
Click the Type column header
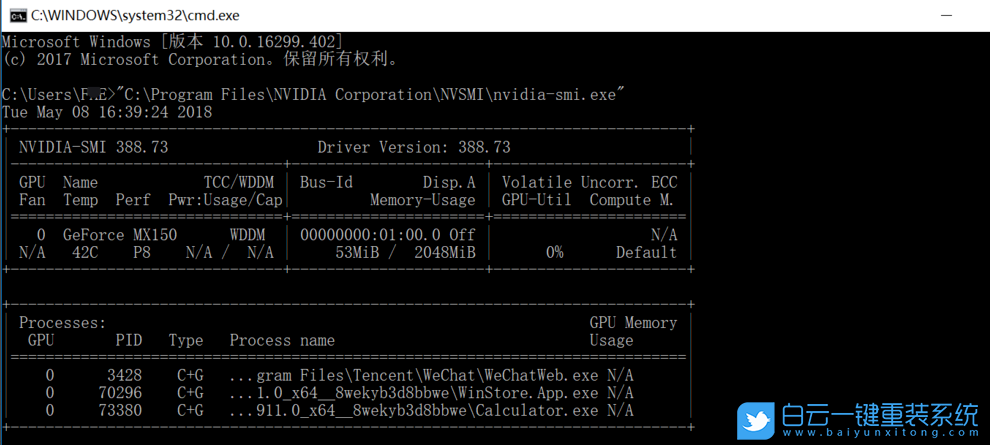[x=186, y=341]
